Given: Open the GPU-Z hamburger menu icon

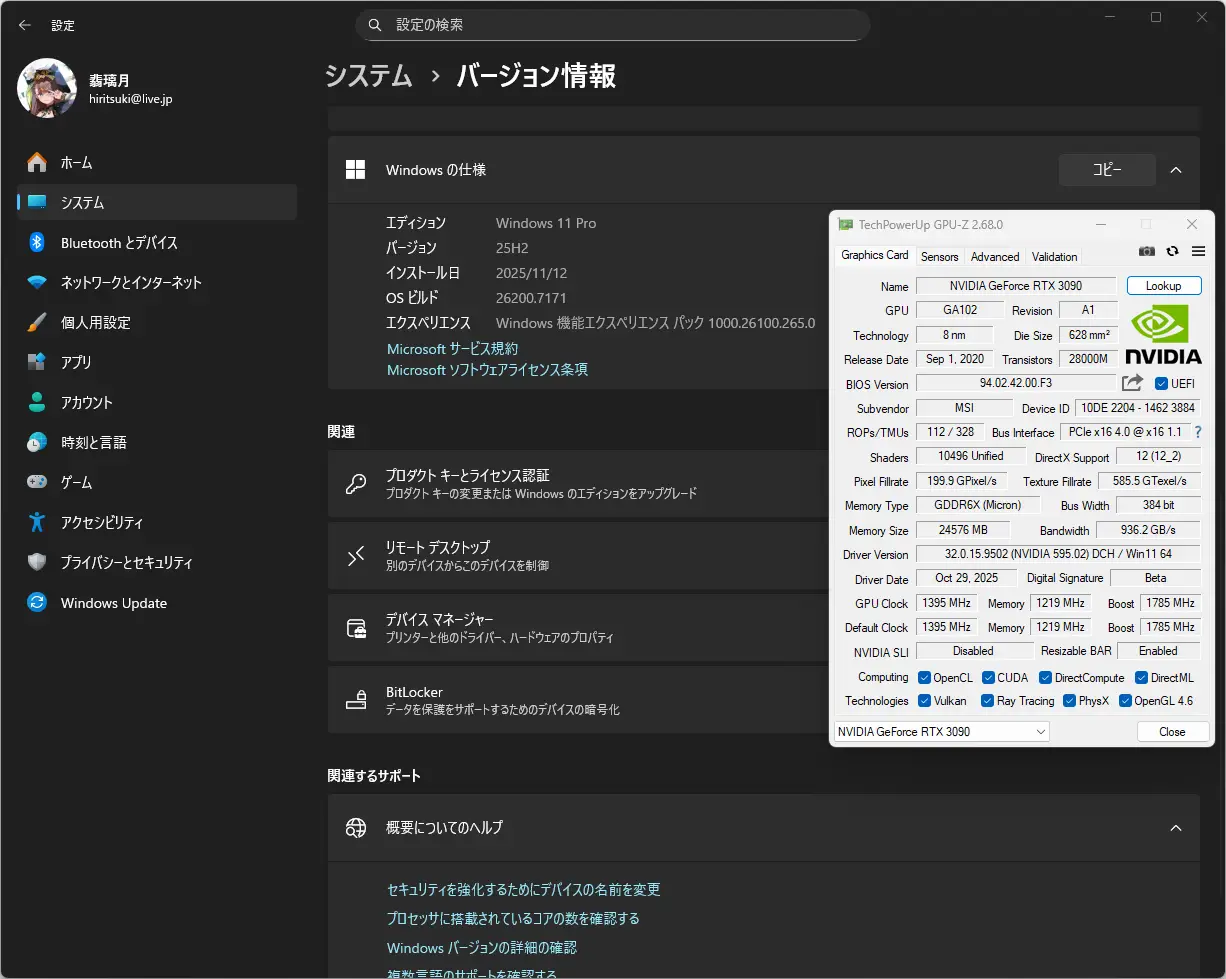Looking at the screenshot, I should point(1198,251).
